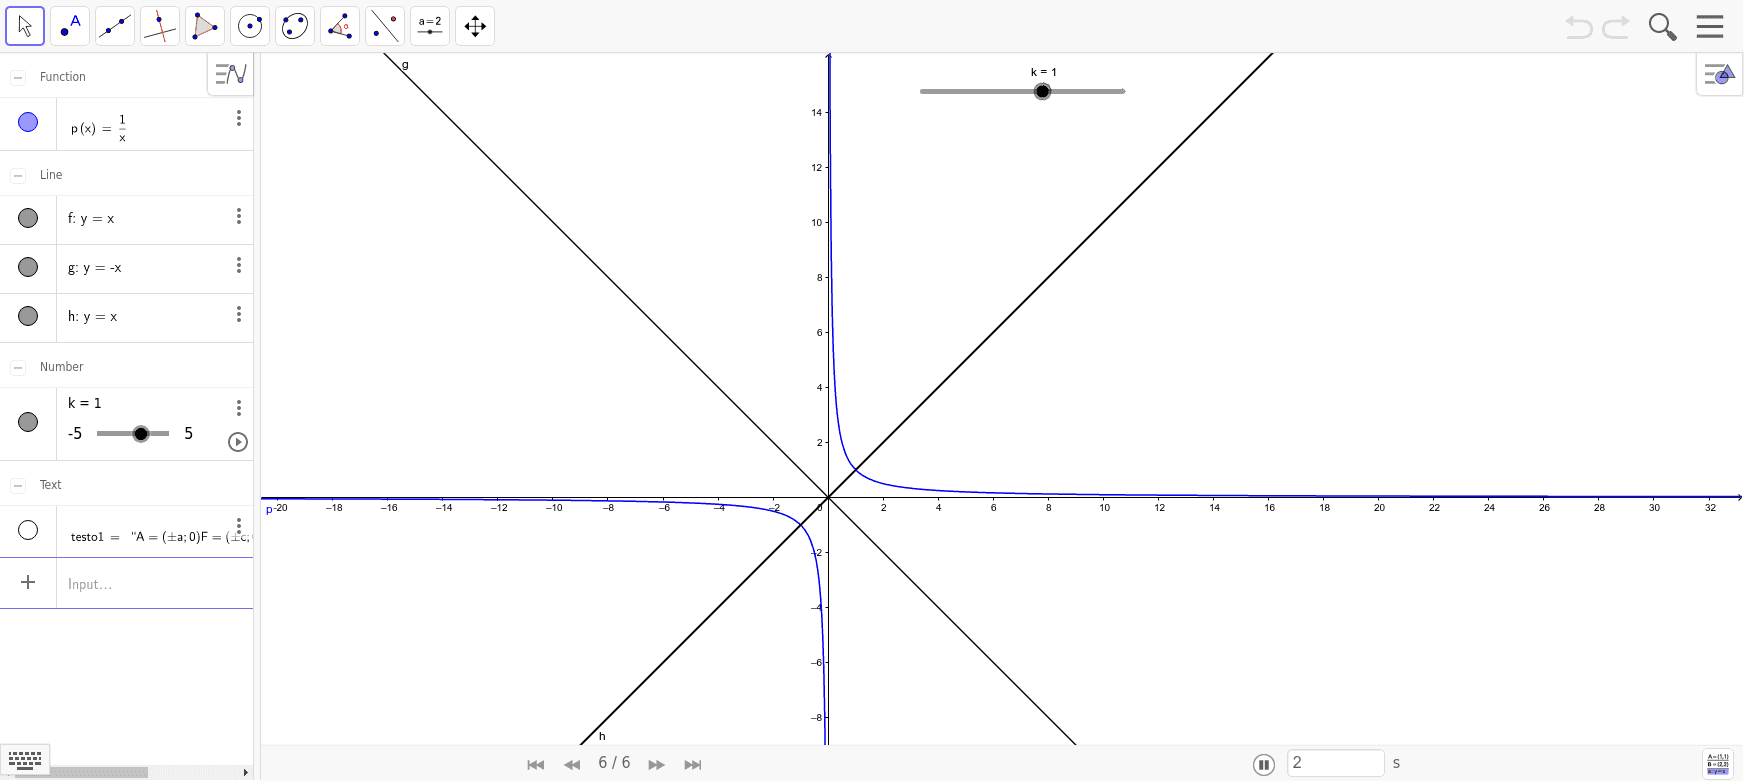Click the Redo arrow
Image resolution: width=1744 pixels, height=782 pixels.
click(x=1616, y=27)
